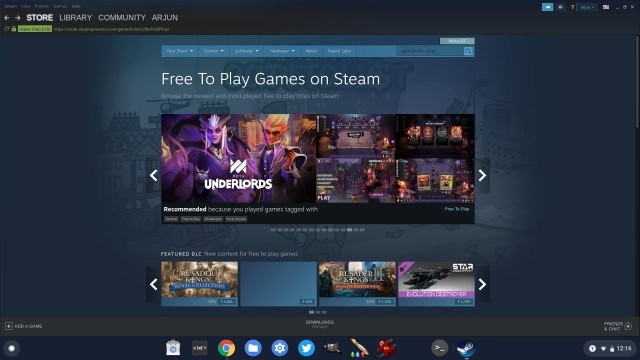Click the Multiplayer tag under Recommended
This screenshot has height=360, width=640.
point(213,219)
